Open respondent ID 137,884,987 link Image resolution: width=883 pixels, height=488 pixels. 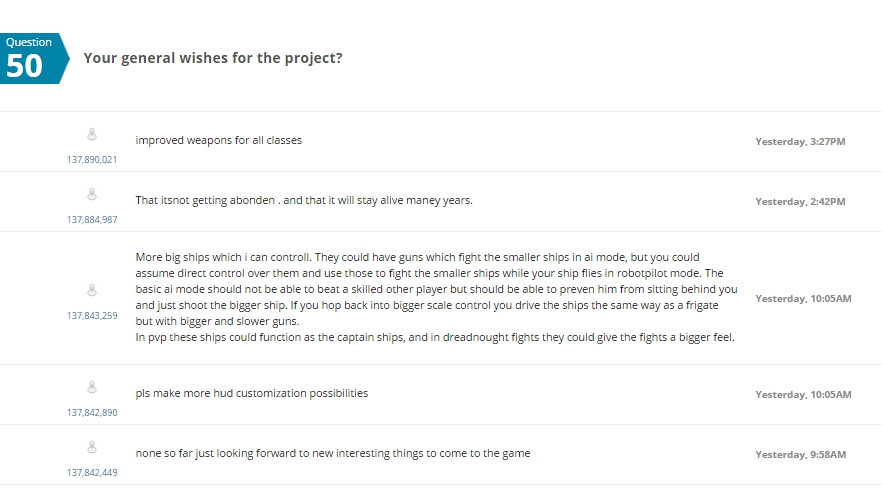click(x=92, y=220)
